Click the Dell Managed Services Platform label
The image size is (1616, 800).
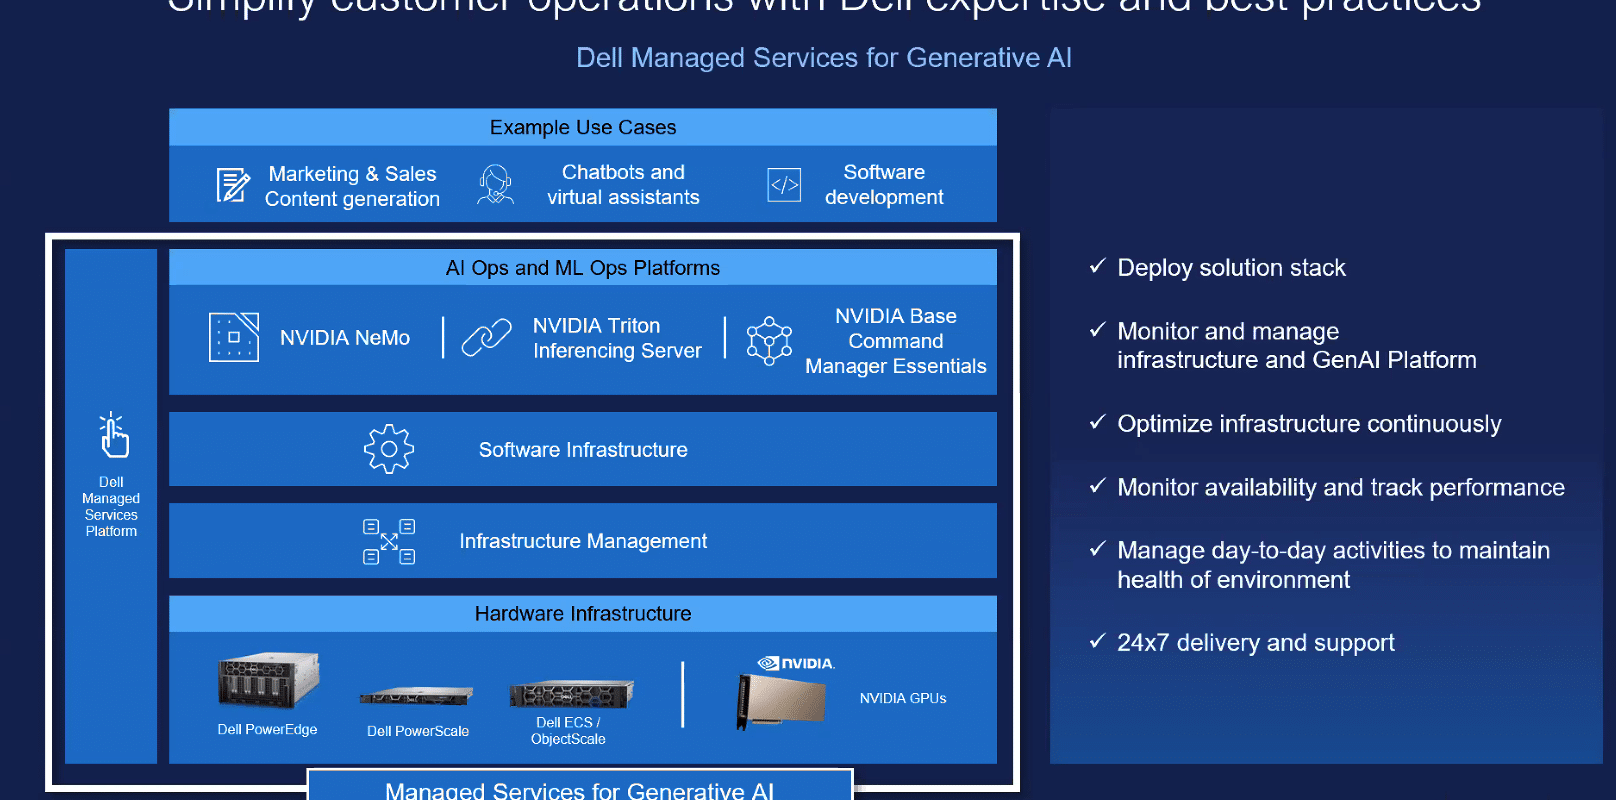111,507
